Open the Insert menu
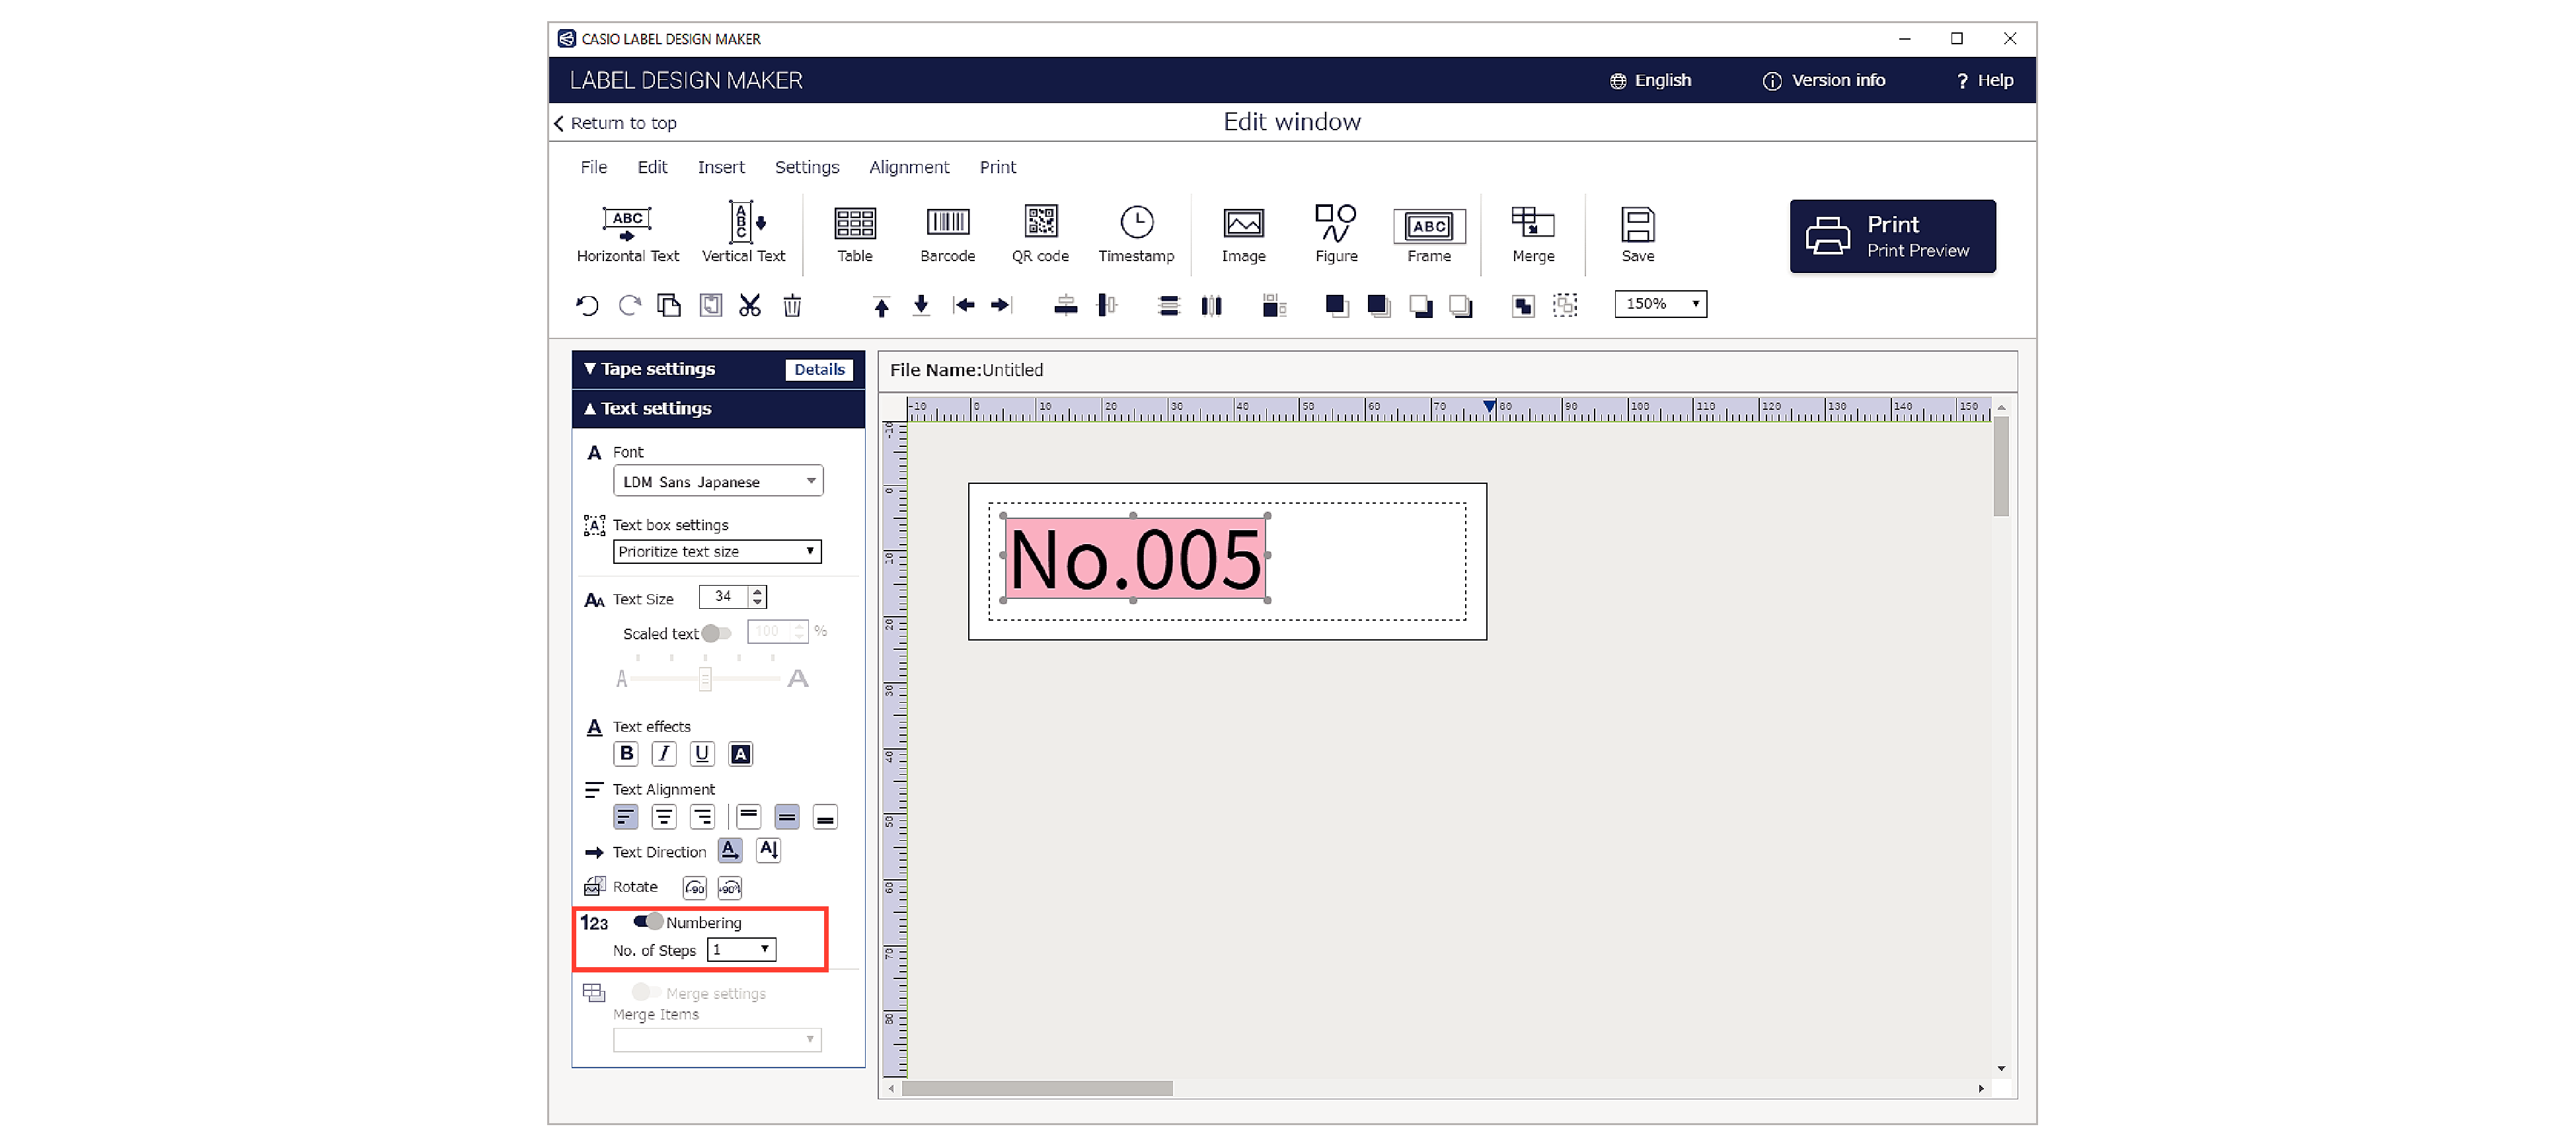The height and width of the screenshot is (1141, 2576). point(720,167)
